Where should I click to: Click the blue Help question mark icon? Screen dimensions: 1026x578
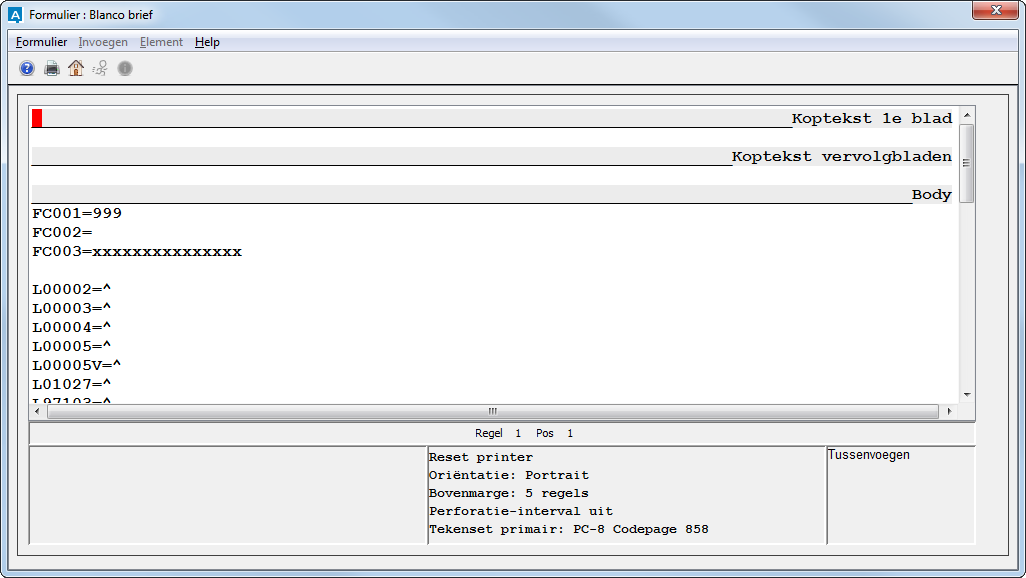(27, 68)
